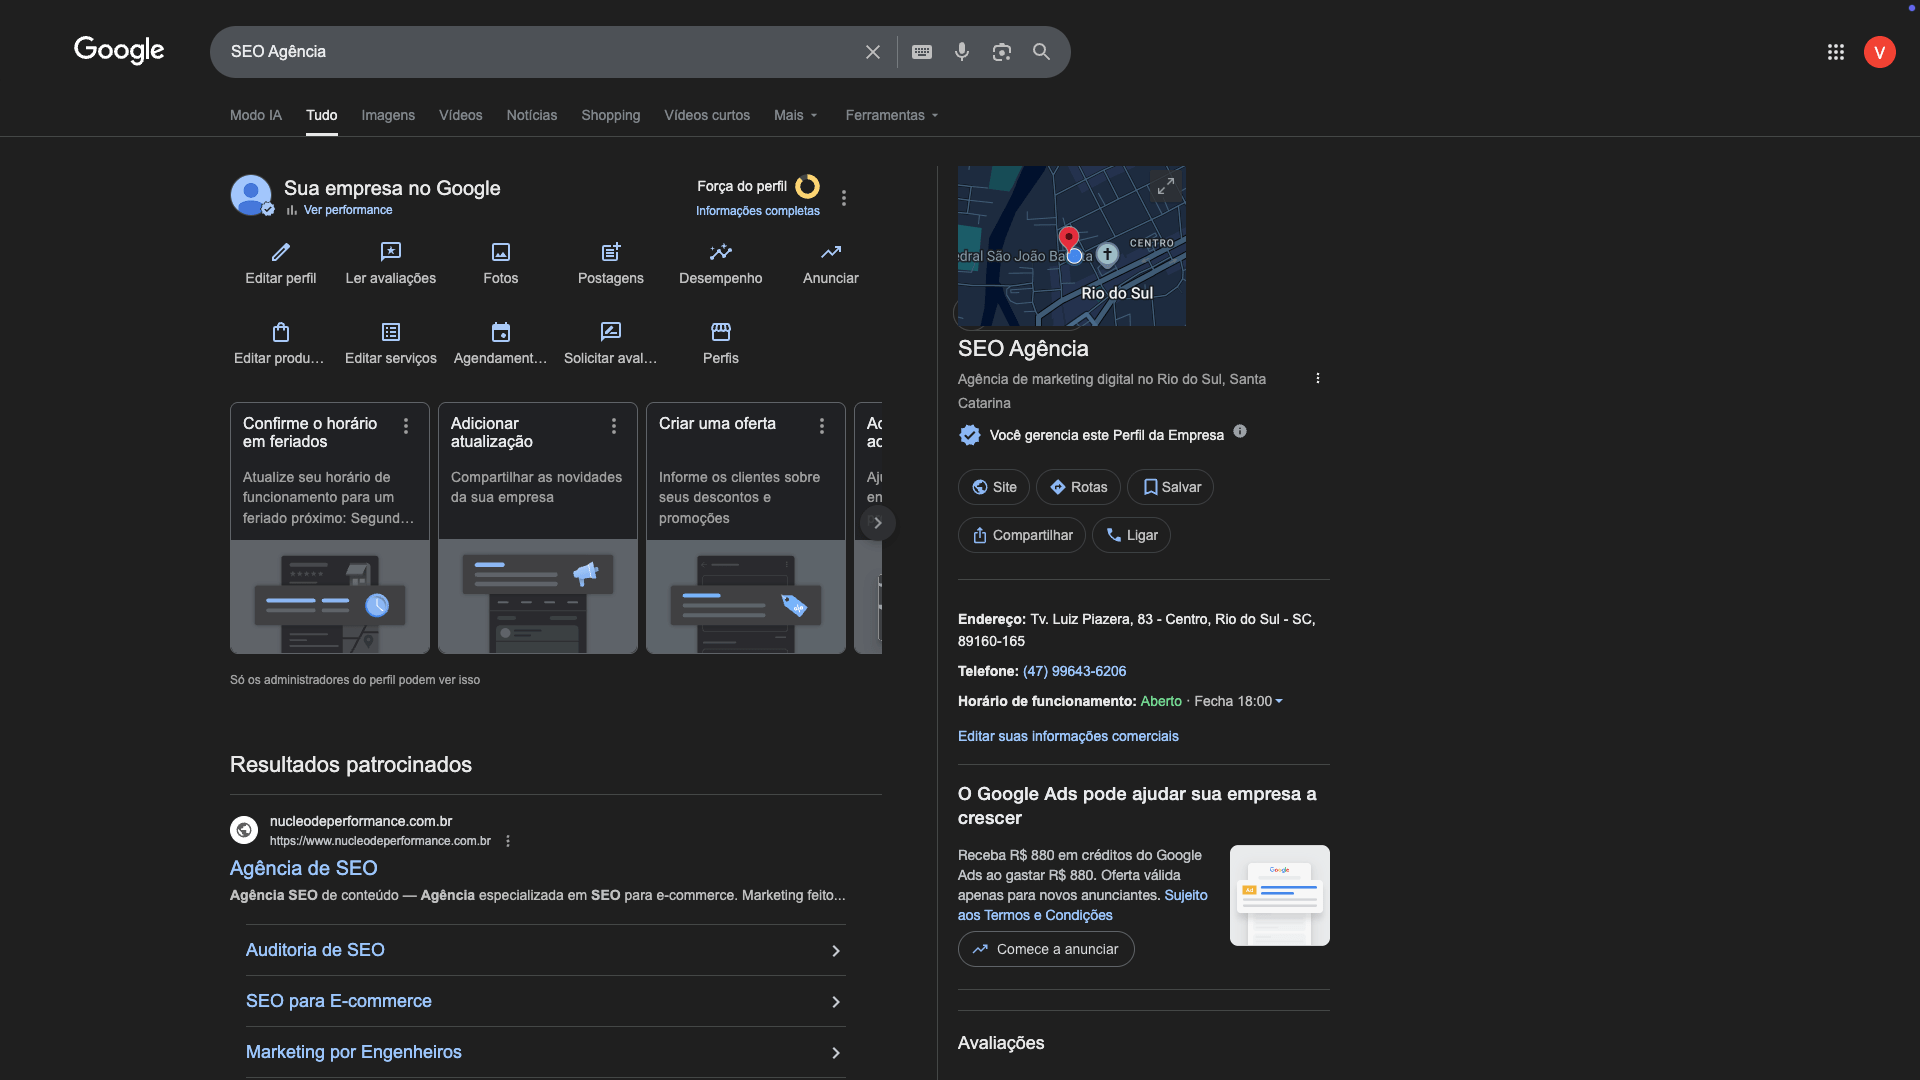The height and width of the screenshot is (1080, 1920).
Task: Search by voice microphone icon
Action: pos(961,52)
